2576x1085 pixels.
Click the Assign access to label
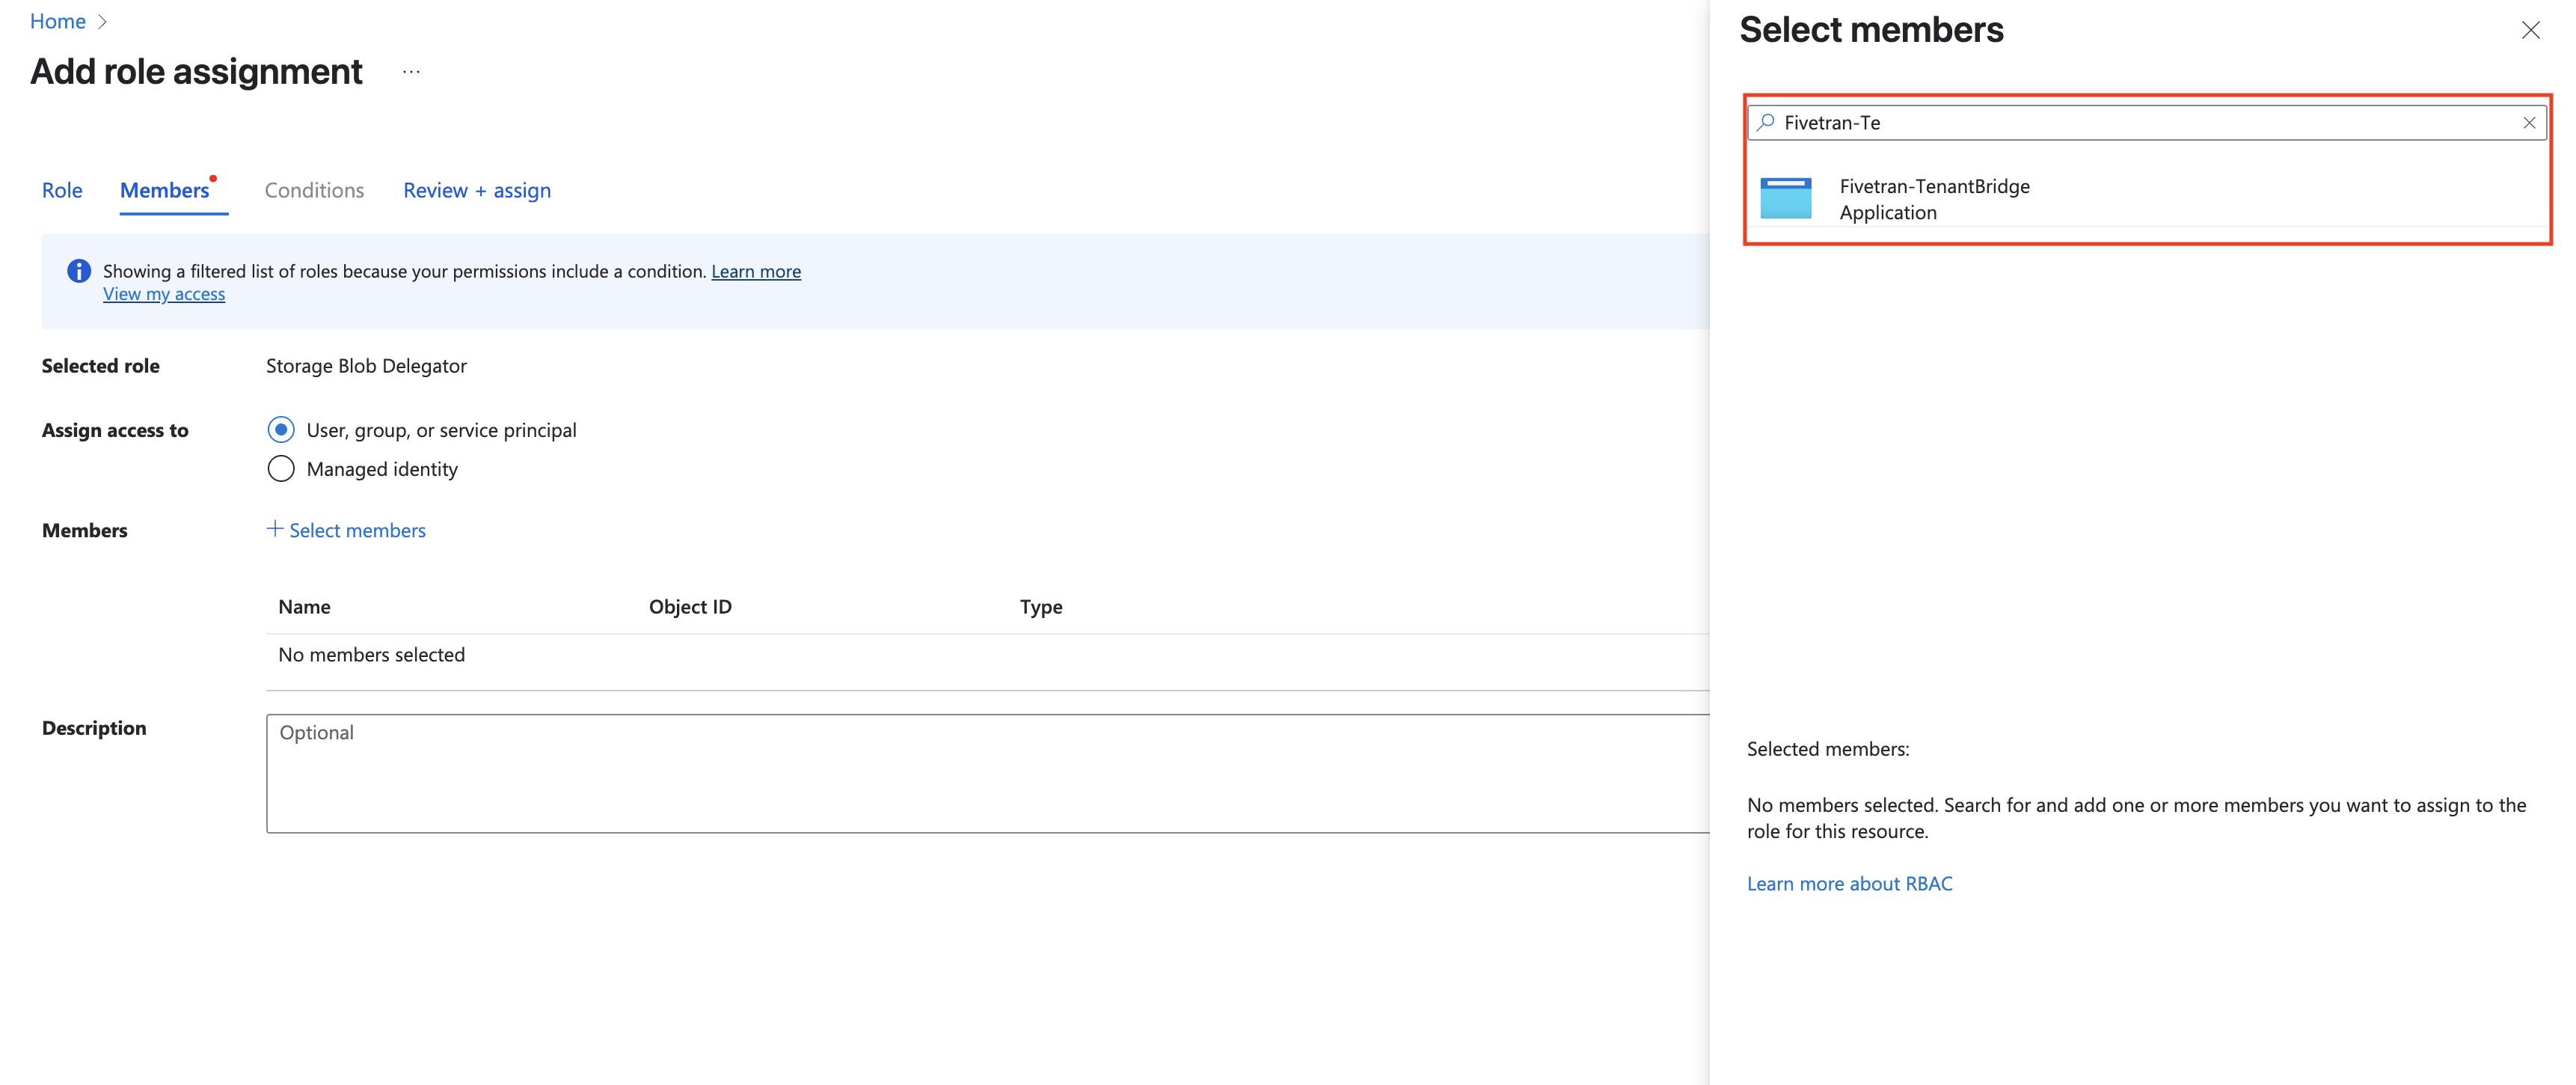tap(115, 430)
